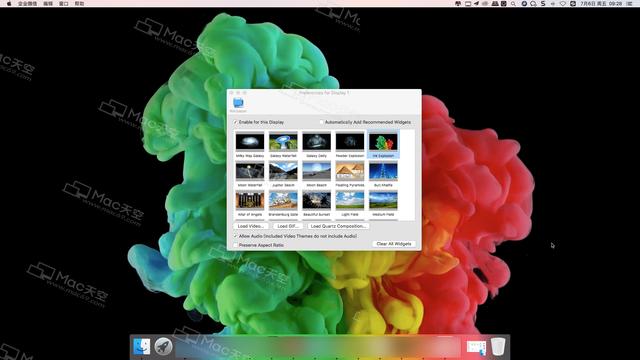Select the Medium Field wallpaper thumbnail
640x360 pixels.
[383, 200]
